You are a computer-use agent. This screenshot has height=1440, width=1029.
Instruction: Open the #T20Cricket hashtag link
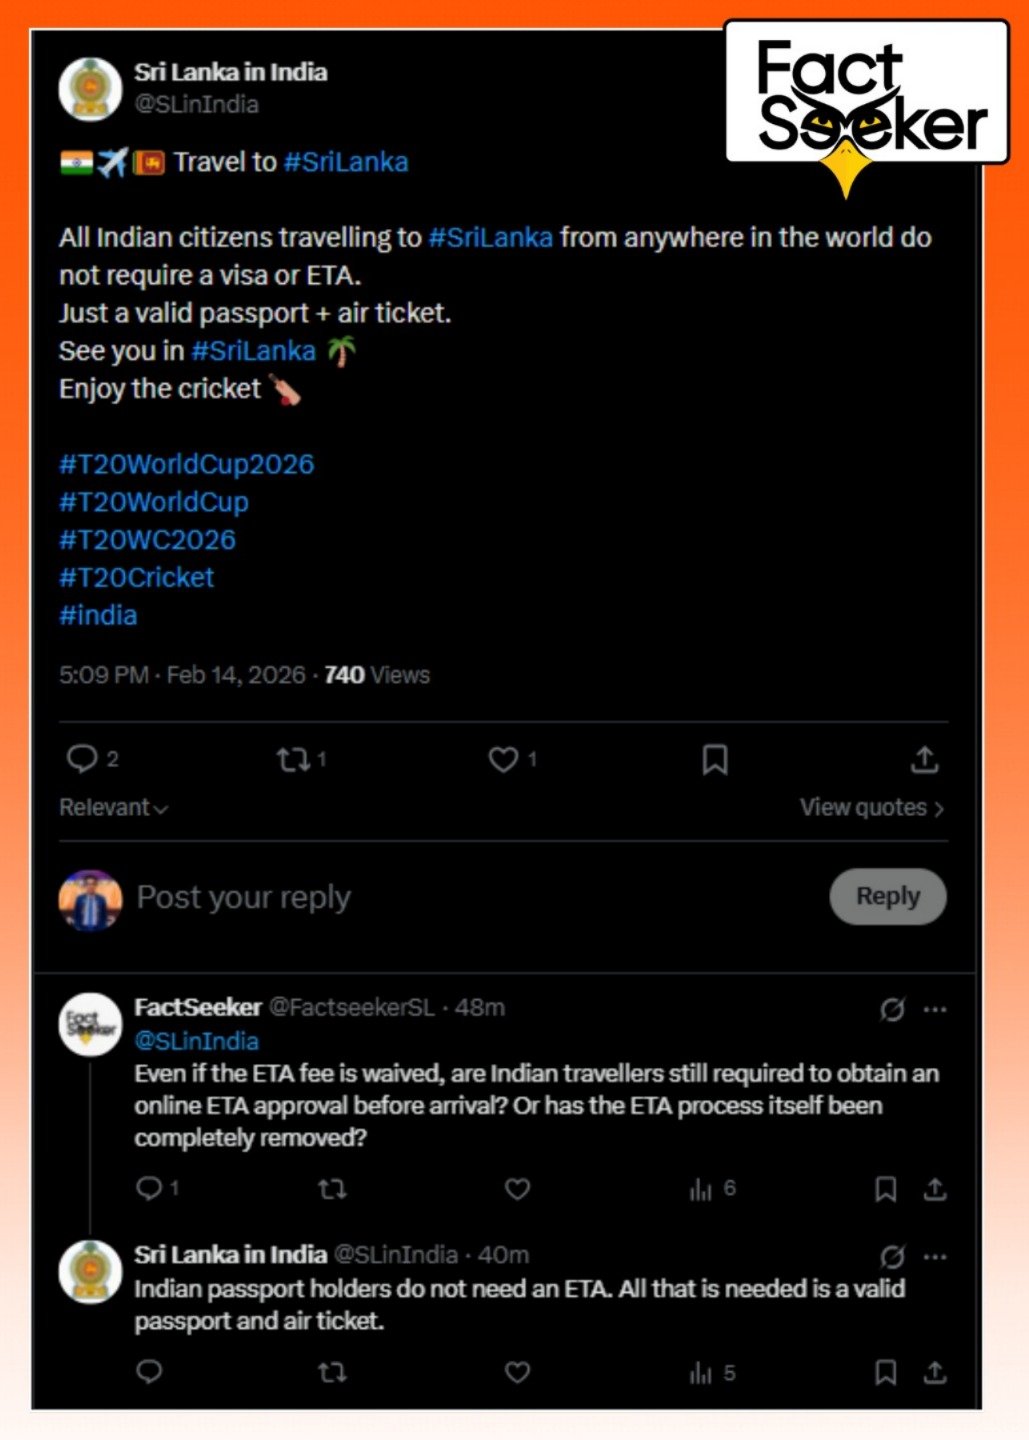[137, 577]
